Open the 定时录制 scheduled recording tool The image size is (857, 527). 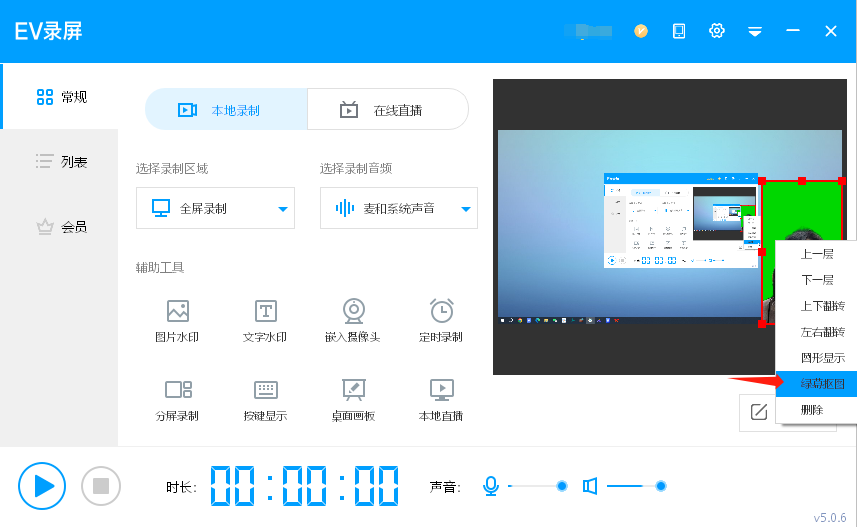point(441,321)
